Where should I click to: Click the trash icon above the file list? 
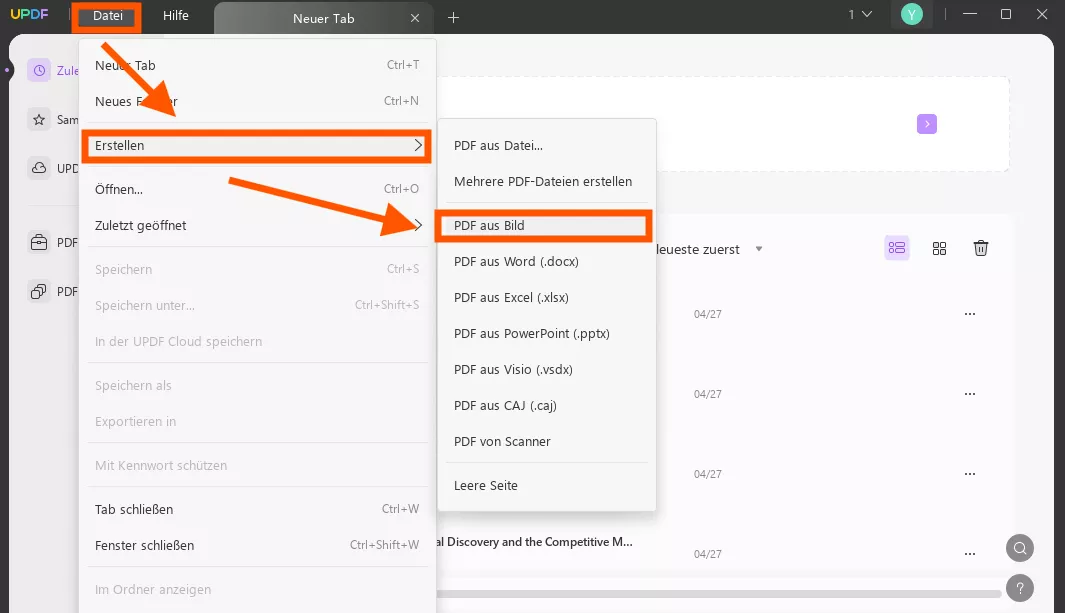(981, 247)
